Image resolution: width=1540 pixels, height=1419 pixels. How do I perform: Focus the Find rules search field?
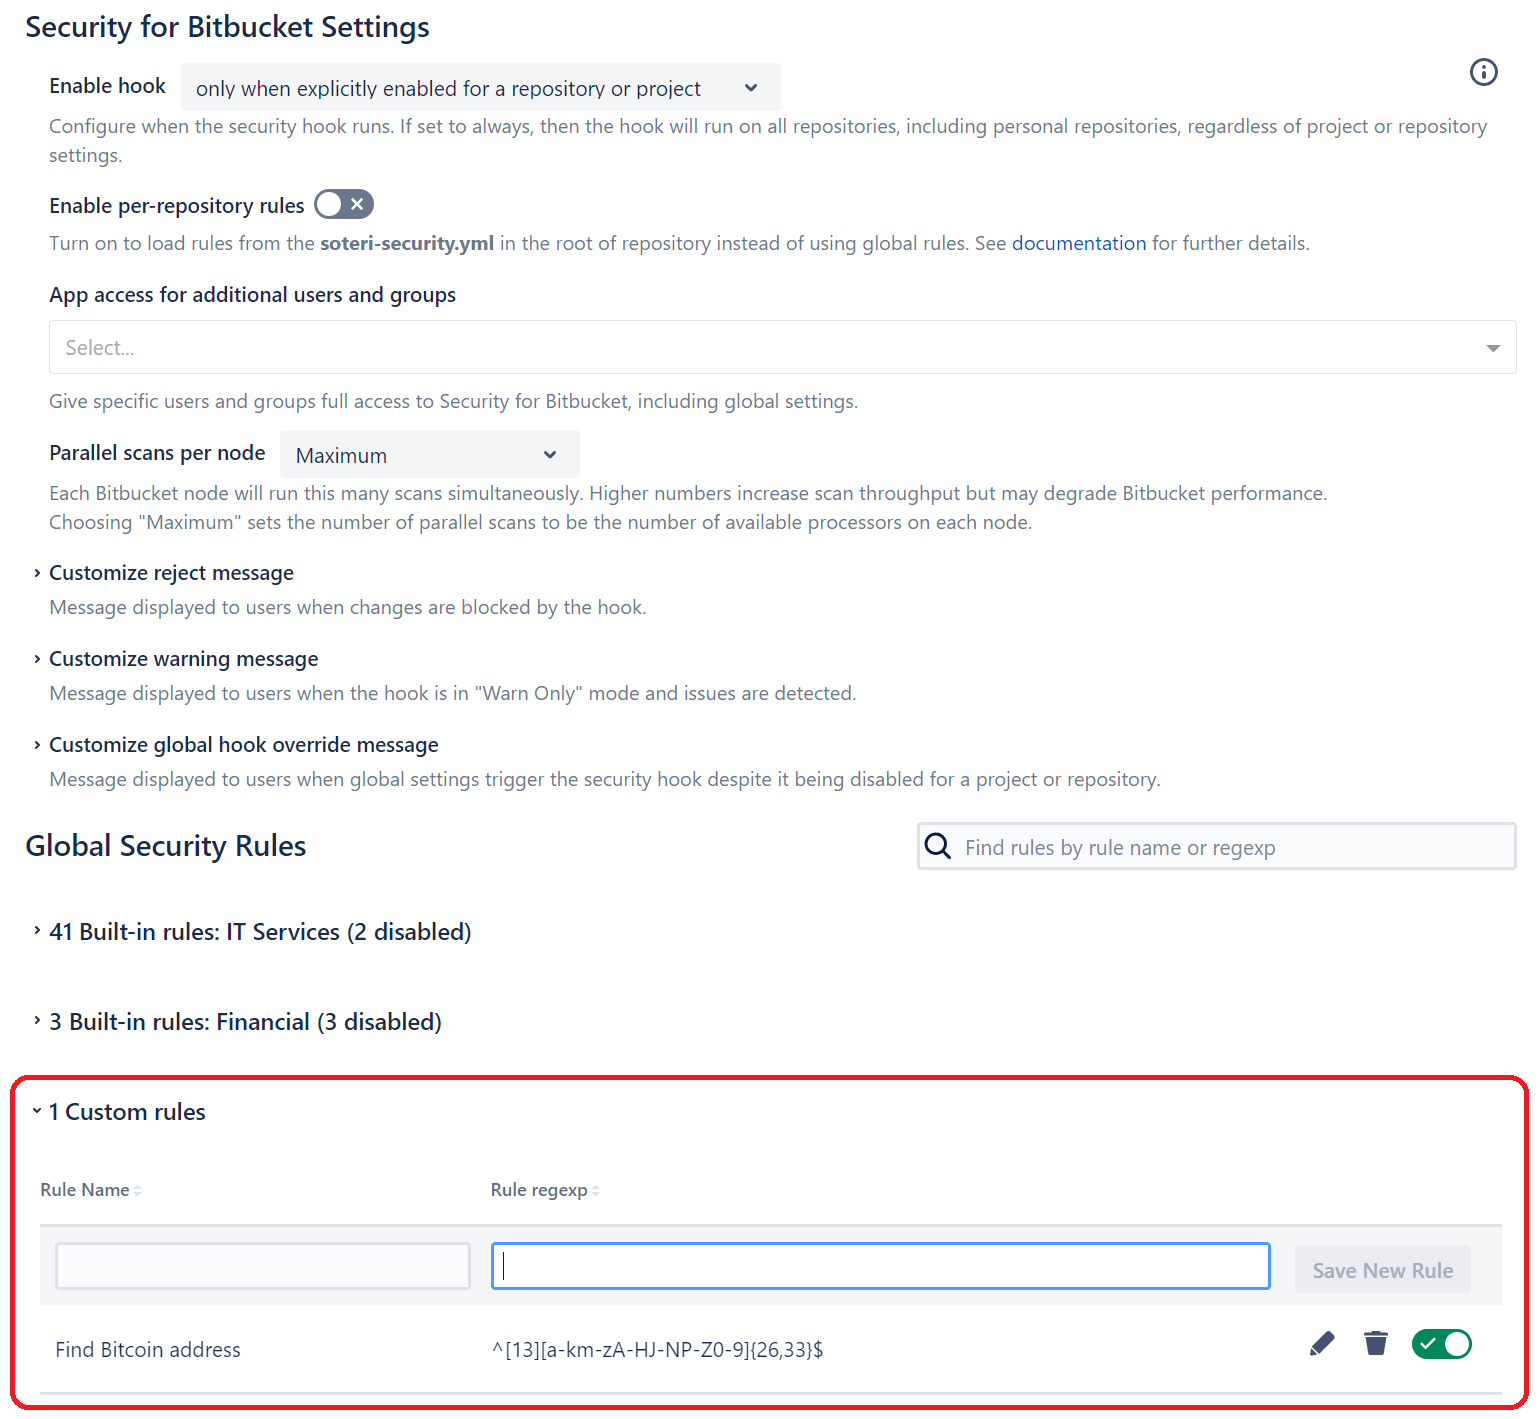click(1216, 847)
